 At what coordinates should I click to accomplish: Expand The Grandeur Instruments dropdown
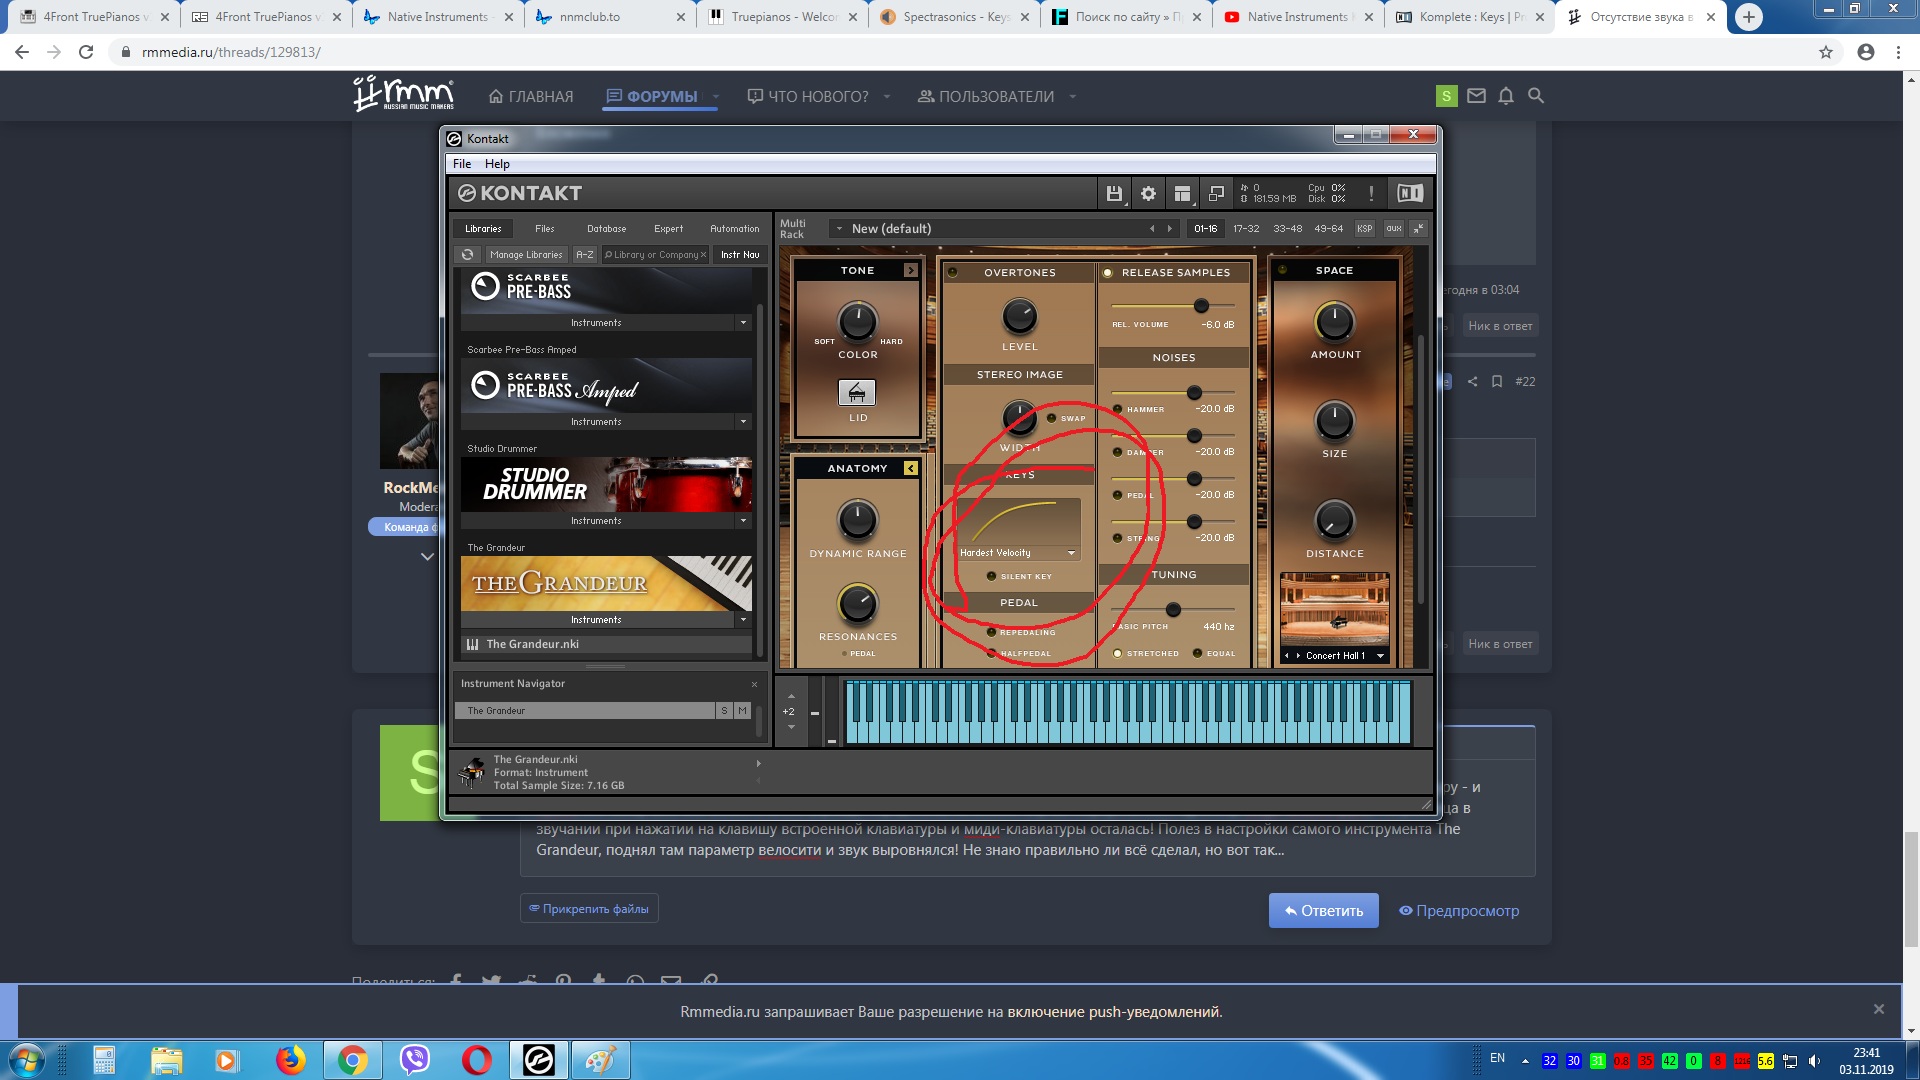(x=743, y=620)
